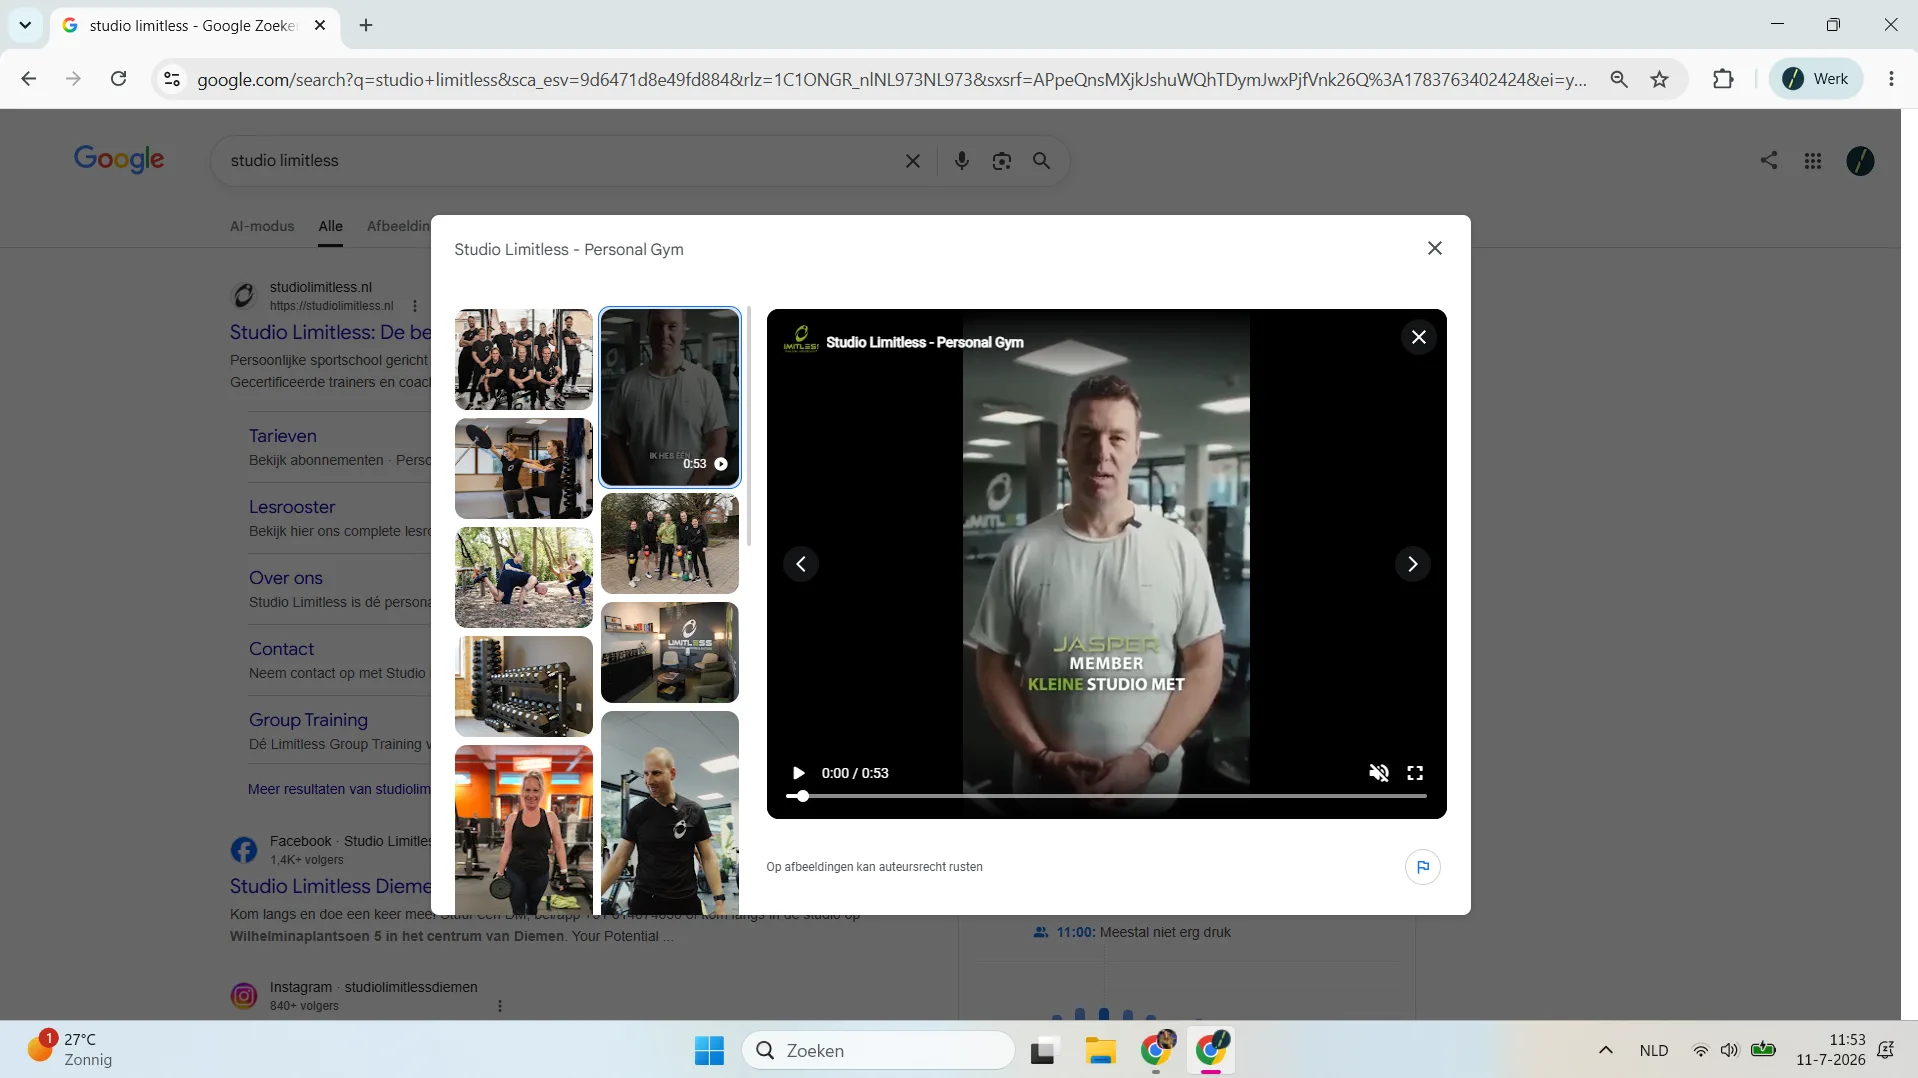Viewport: 1918px width, 1078px height.
Task: Bookmark this page with the star
Action: tap(1660, 79)
